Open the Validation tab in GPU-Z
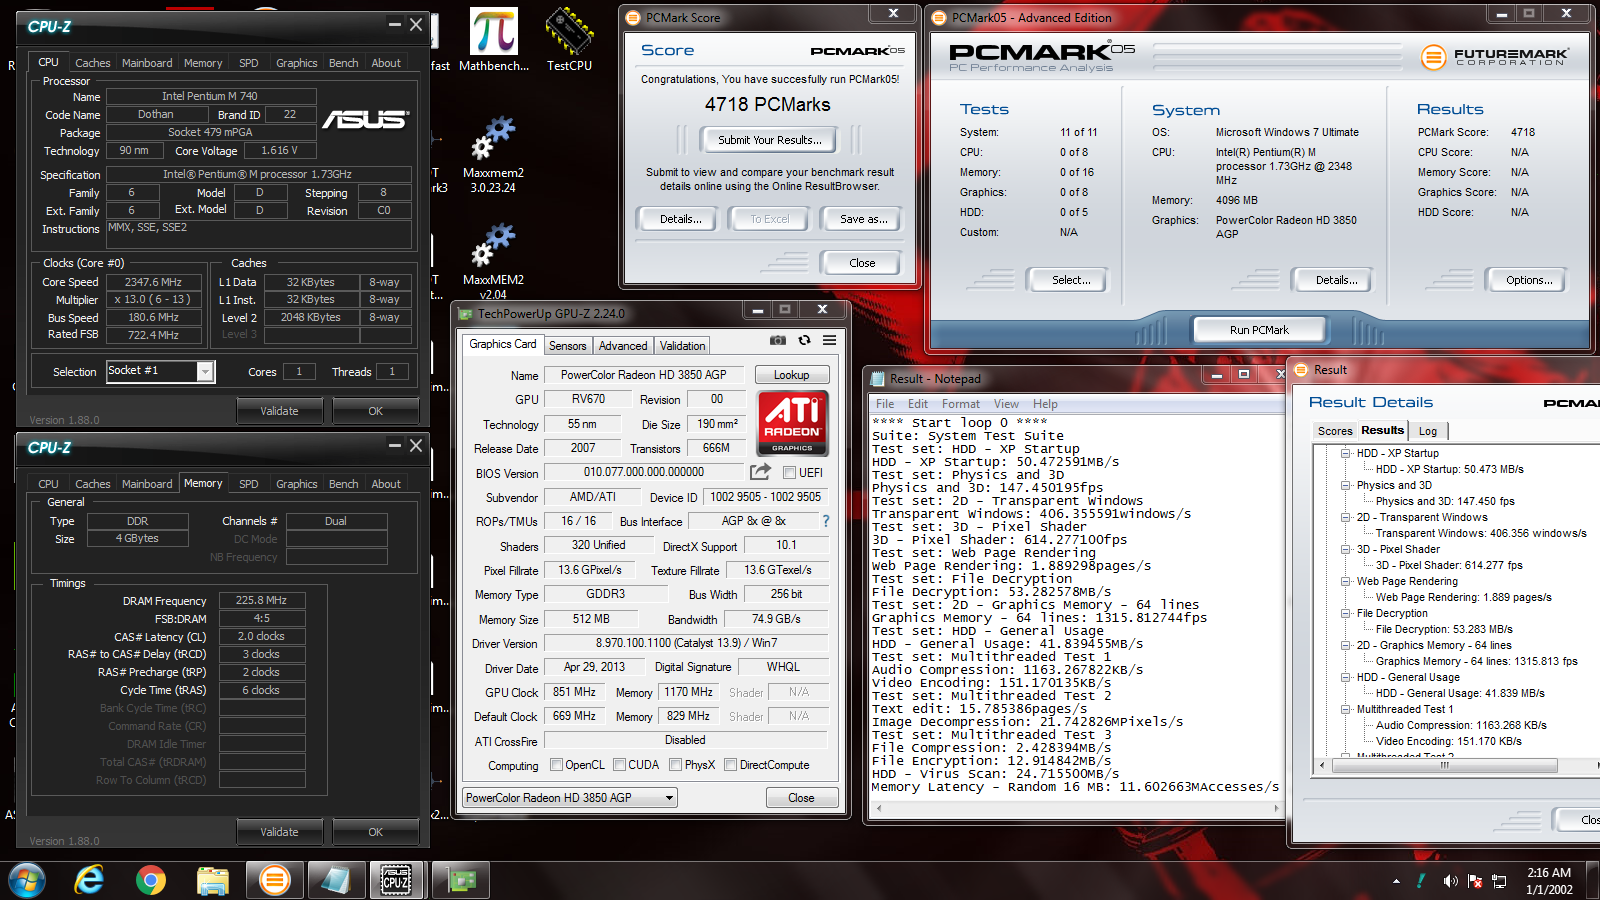The image size is (1600, 900). (x=682, y=346)
